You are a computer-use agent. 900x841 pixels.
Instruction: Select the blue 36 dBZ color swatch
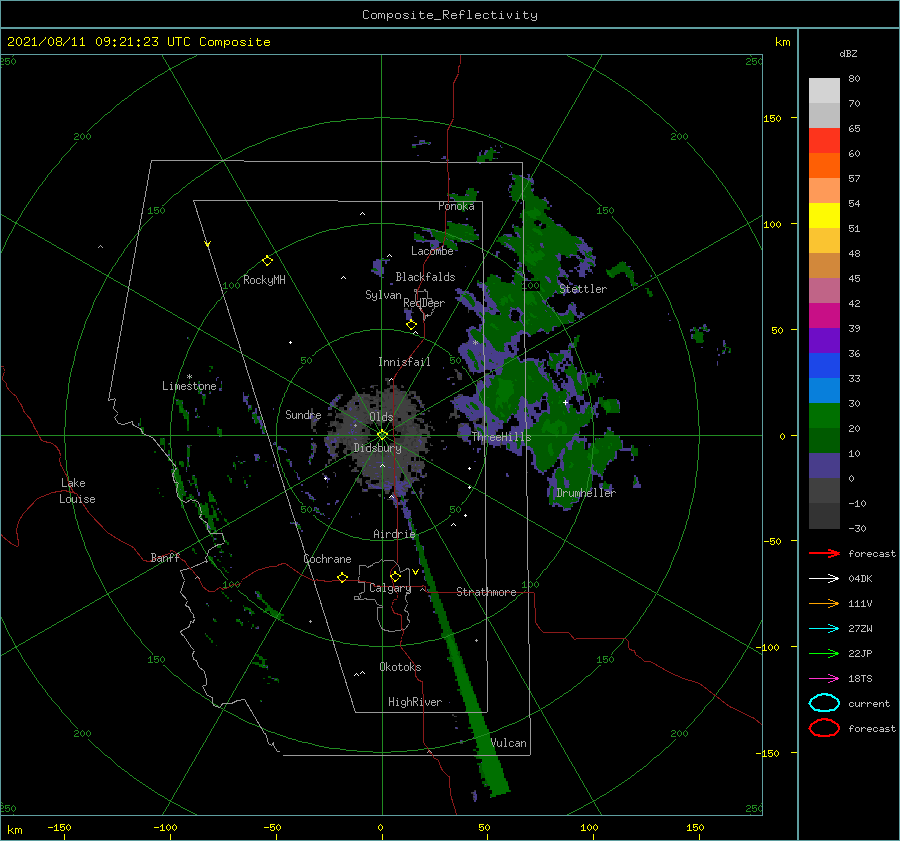tap(824, 365)
